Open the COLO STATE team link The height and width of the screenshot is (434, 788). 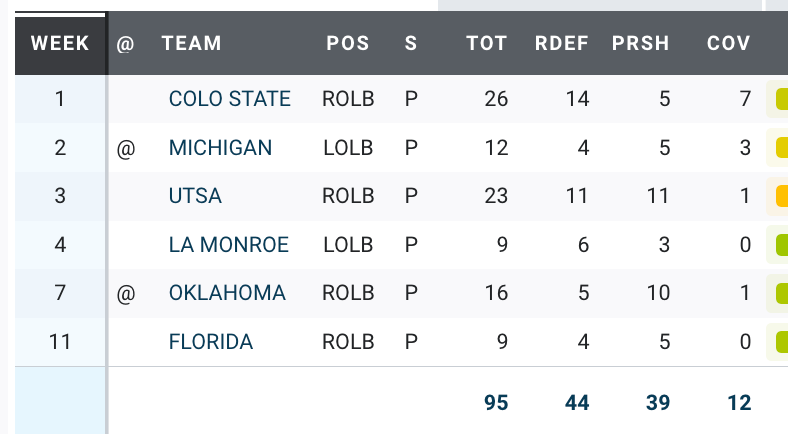click(230, 99)
